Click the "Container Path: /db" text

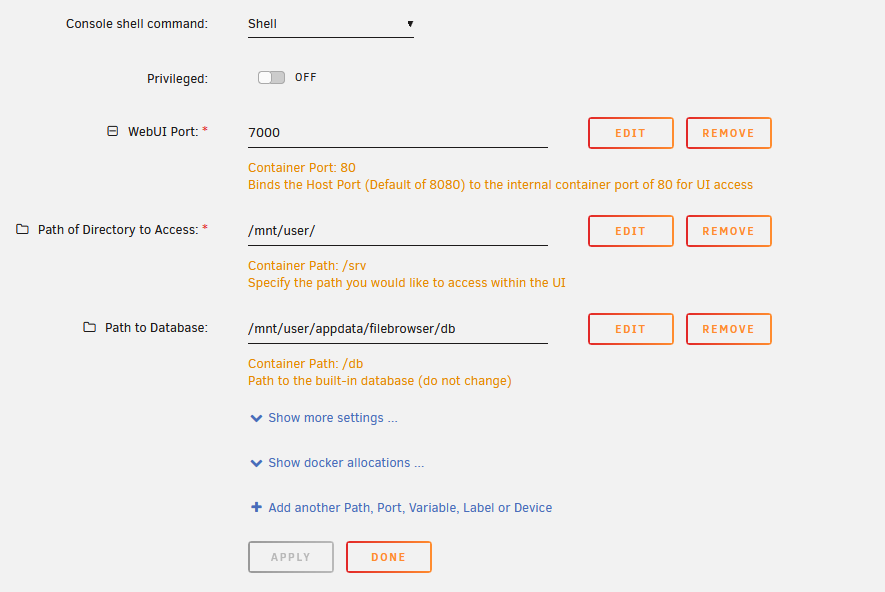pos(305,364)
